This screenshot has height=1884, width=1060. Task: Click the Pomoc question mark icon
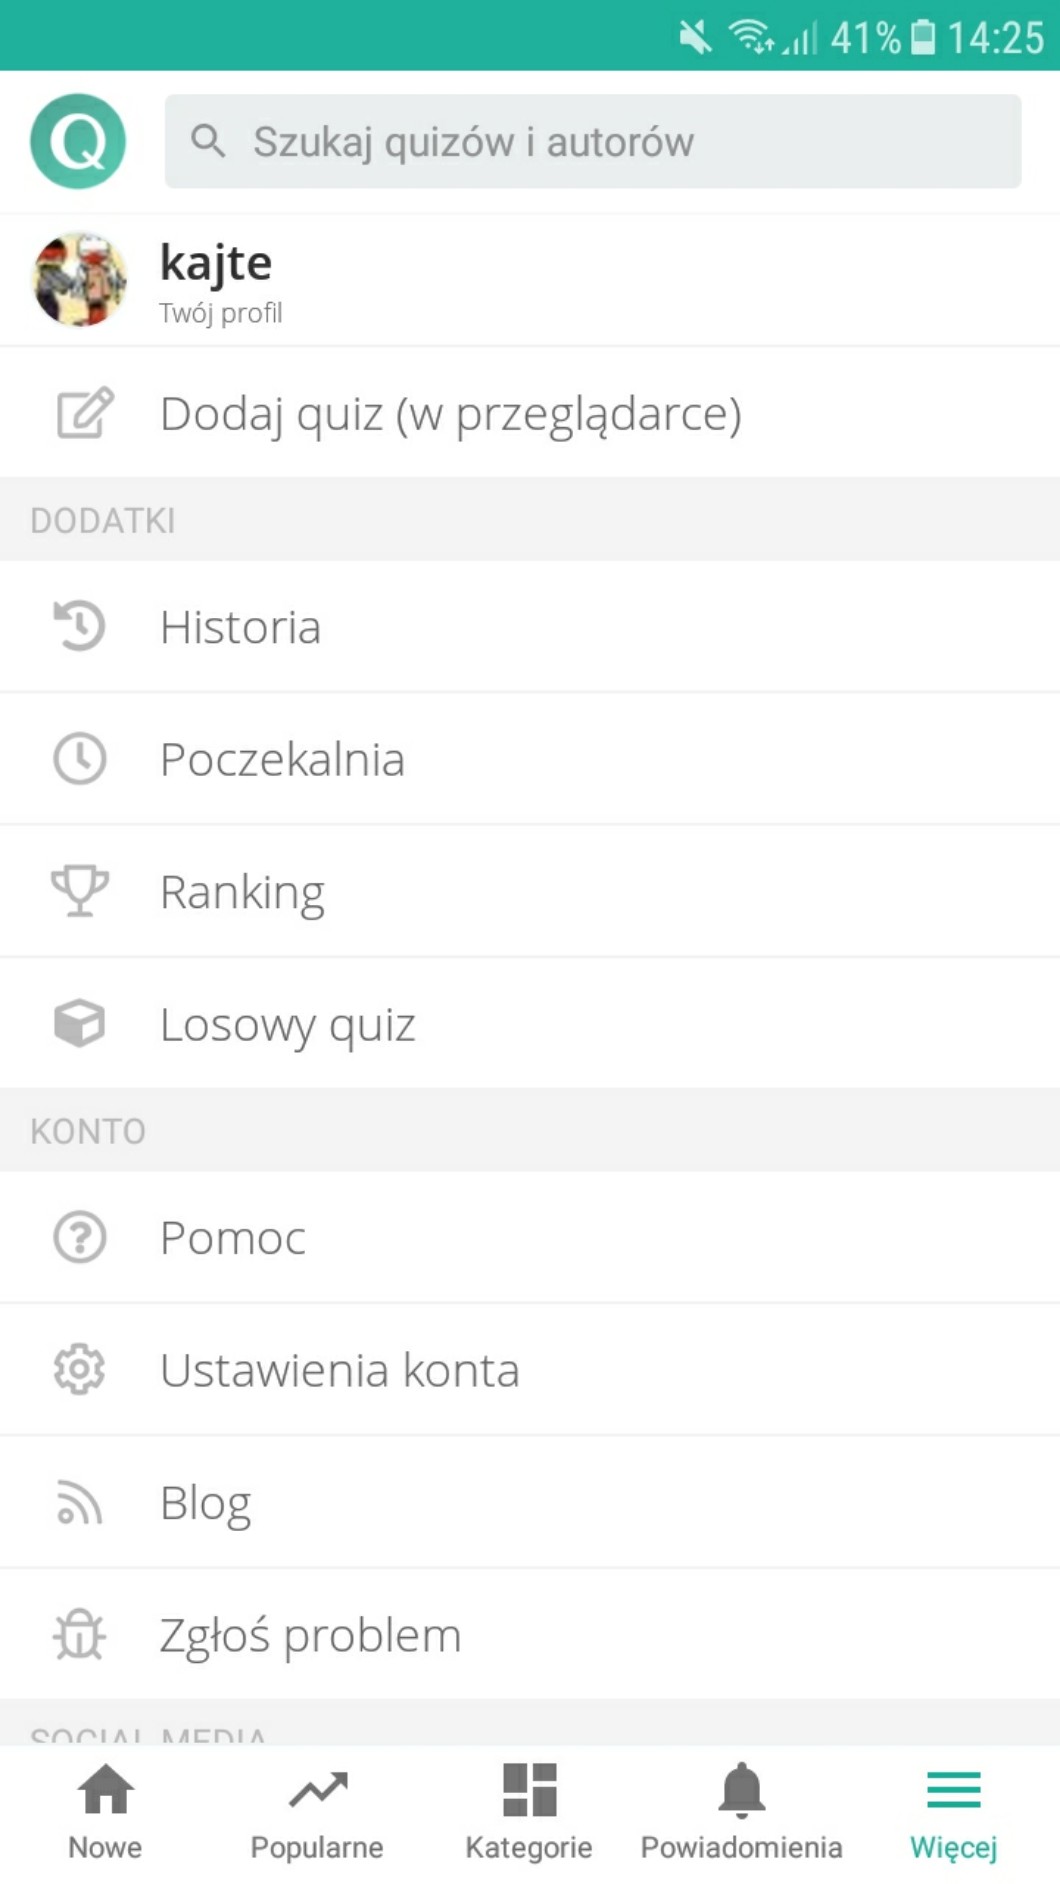click(79, 1237)
